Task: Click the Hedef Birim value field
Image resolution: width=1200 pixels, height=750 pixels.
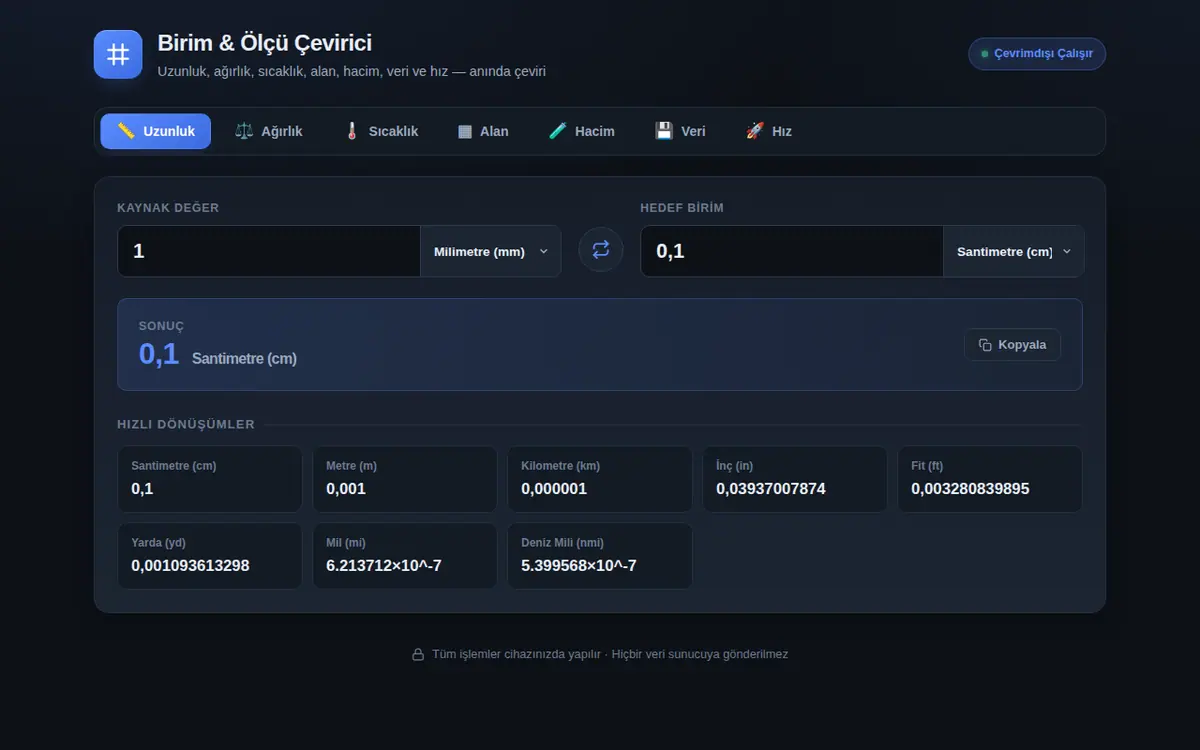Action: pyautogui.click(x=792, y=251)
